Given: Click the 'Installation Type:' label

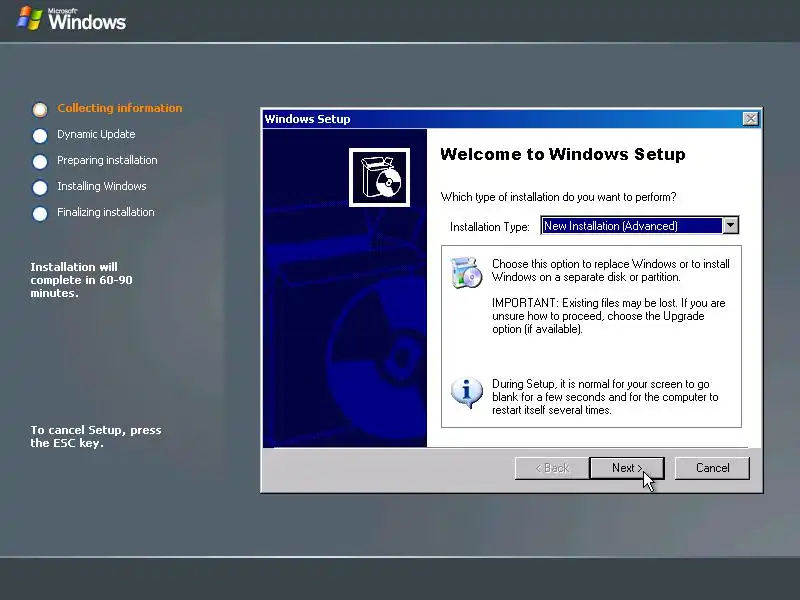Looking at the screenshot, I should [490, 227].
